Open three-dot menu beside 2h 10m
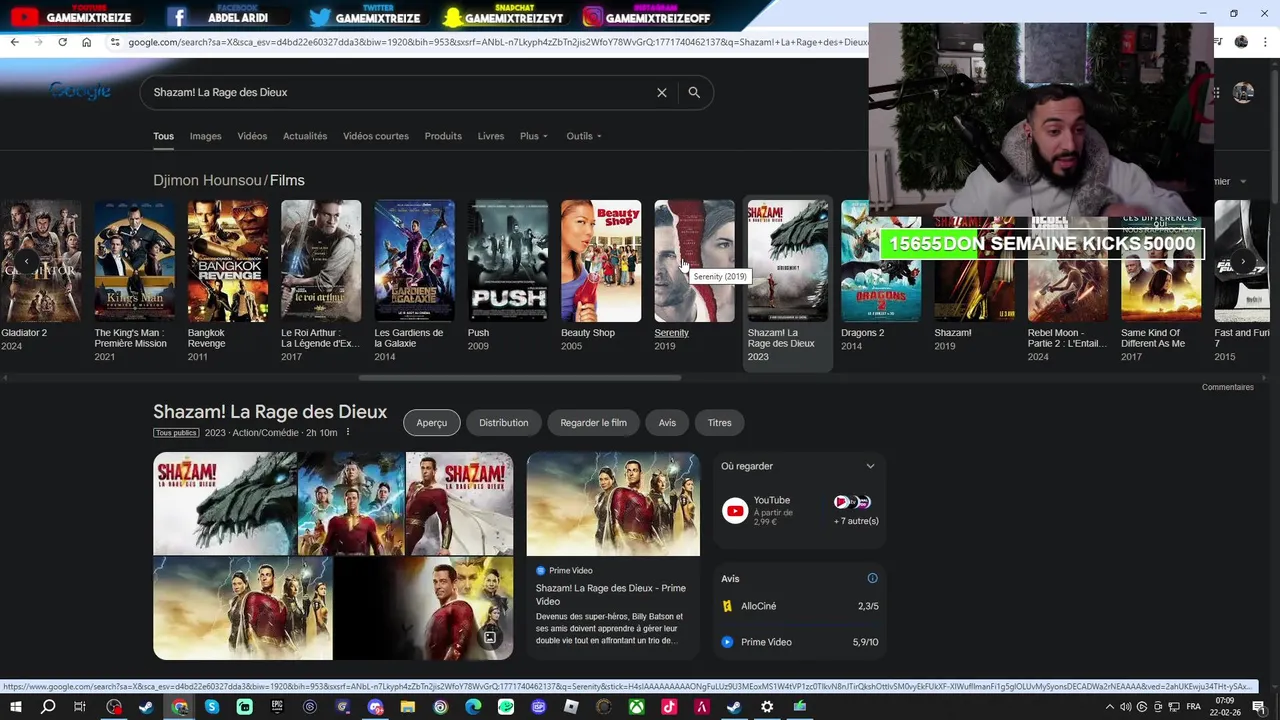The height and width of the screenshot is (720, 1280). click(x=348, y=432)
